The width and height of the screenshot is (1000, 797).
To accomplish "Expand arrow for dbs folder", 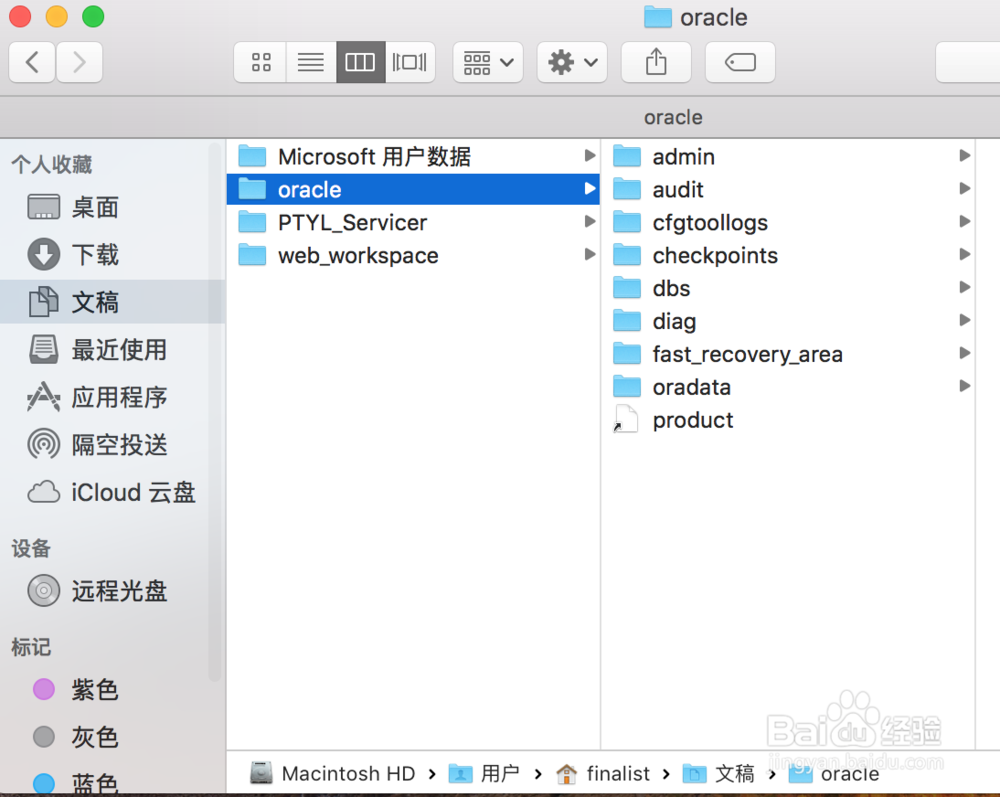I will pos(965,287).
